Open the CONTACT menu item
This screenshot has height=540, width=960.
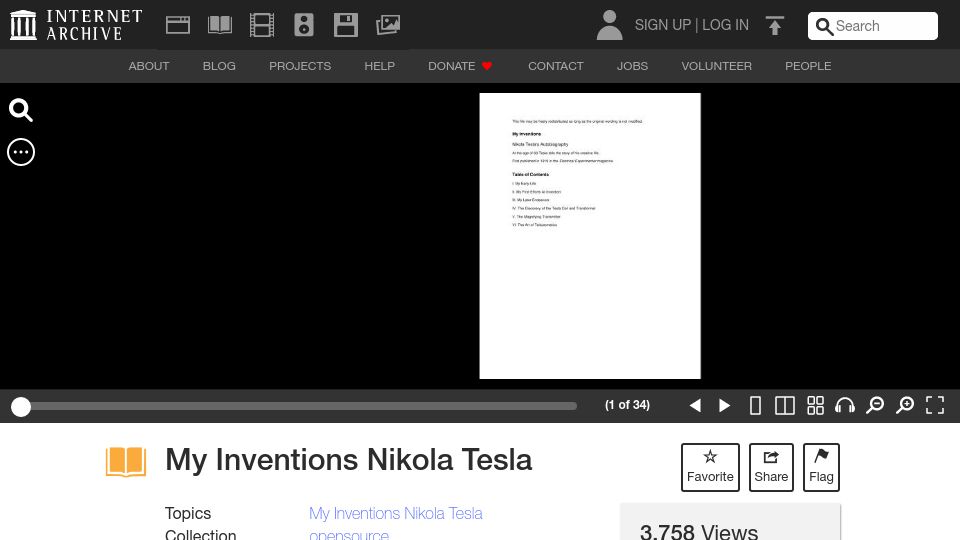pyautogui.click(x=556, y=66)
